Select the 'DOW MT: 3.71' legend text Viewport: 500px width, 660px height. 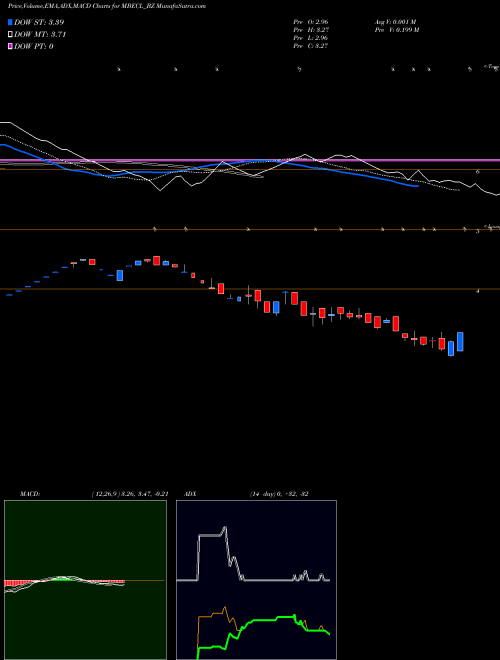40,35
